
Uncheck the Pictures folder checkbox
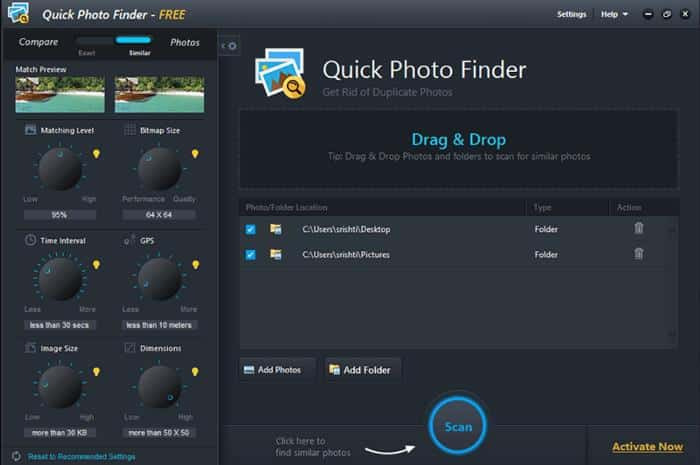click(250, 255)
